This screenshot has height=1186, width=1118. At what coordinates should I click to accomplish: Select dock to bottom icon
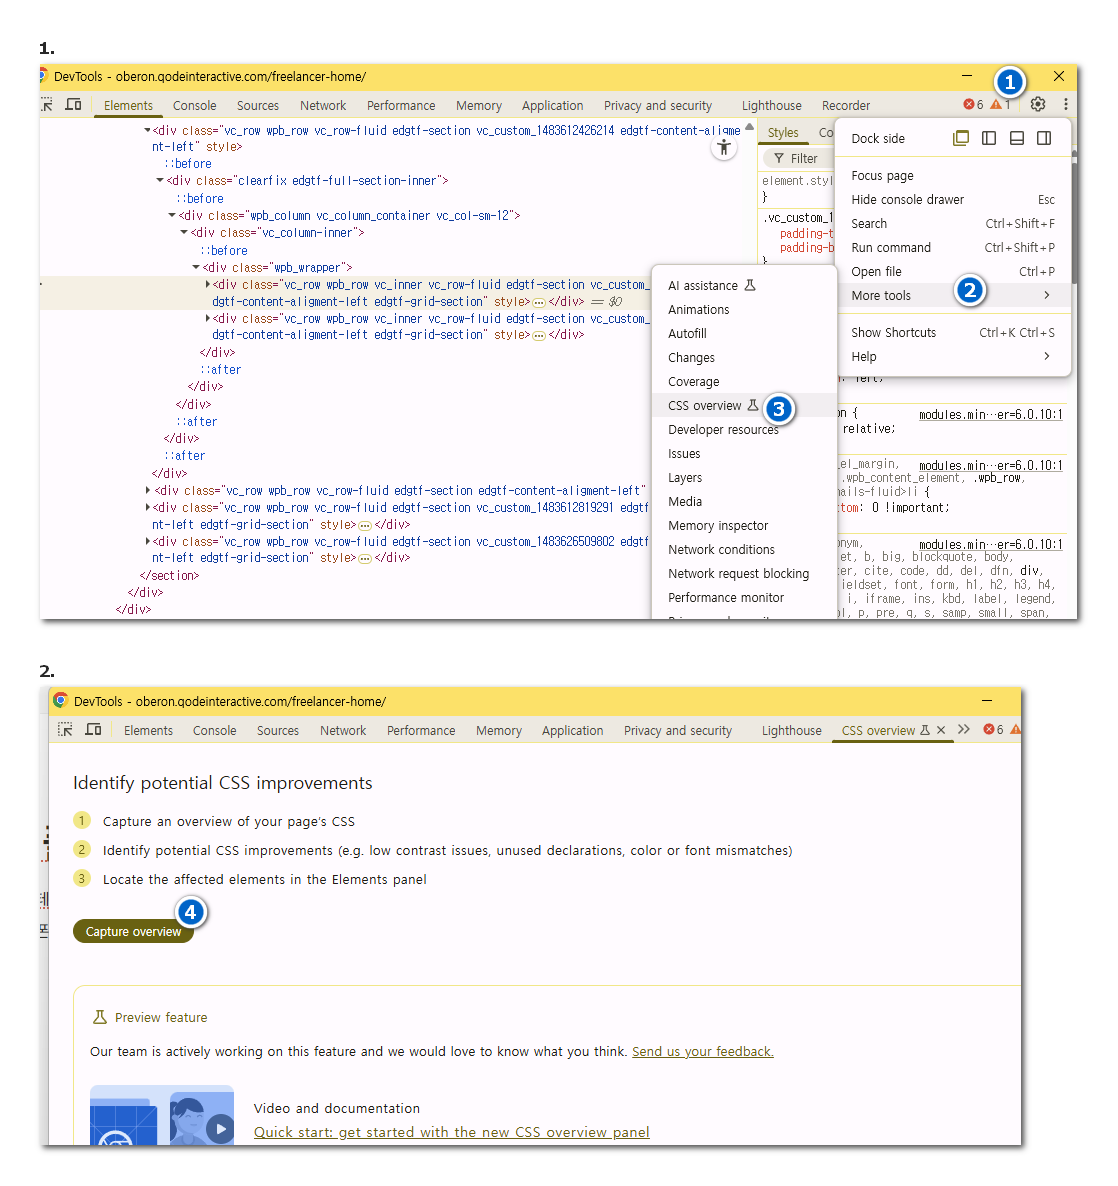[x=1016, y=138]
